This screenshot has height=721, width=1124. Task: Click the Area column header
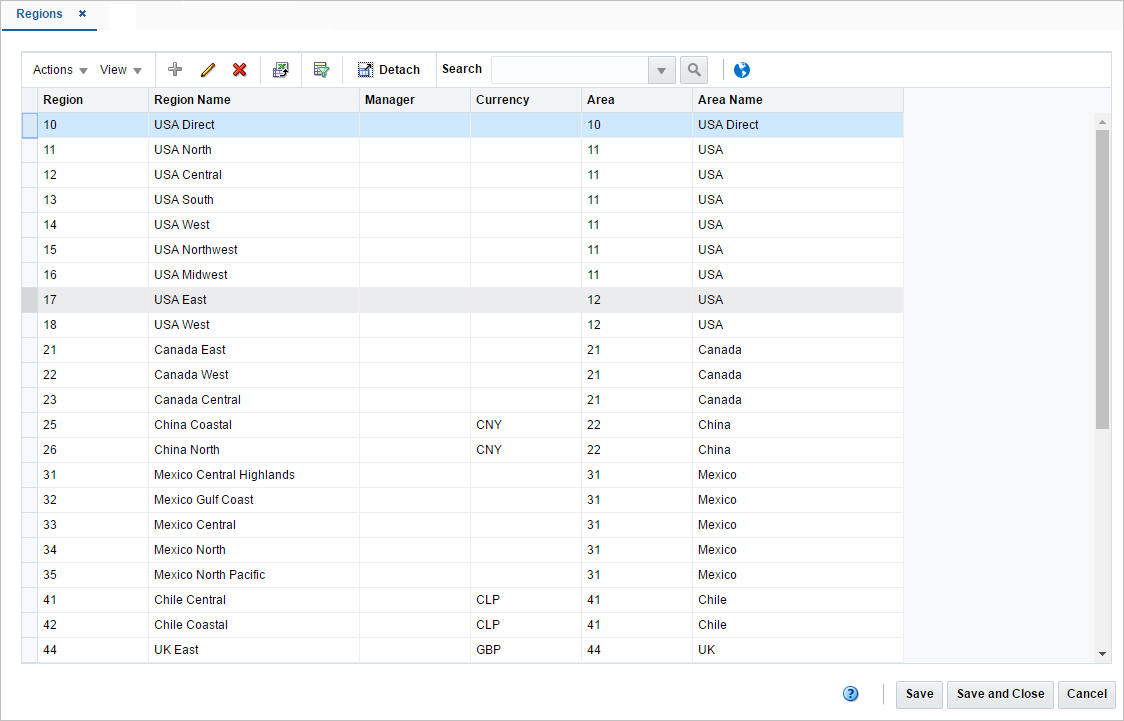637,100
